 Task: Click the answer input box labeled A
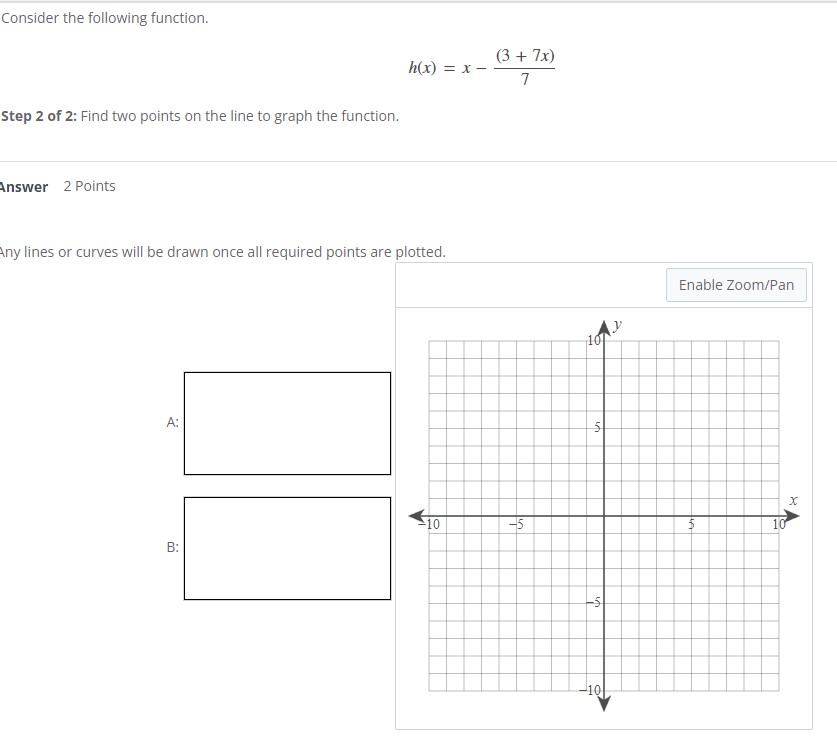click(286, 423)
